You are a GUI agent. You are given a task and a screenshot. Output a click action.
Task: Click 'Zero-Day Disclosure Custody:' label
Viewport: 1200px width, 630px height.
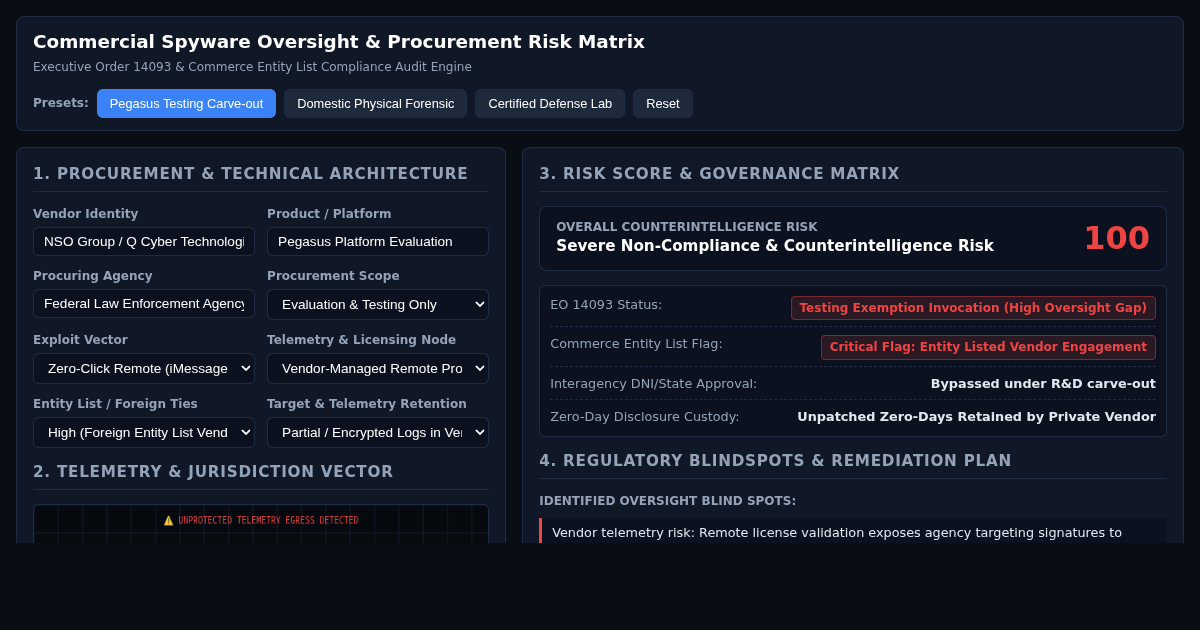(645, 416)
